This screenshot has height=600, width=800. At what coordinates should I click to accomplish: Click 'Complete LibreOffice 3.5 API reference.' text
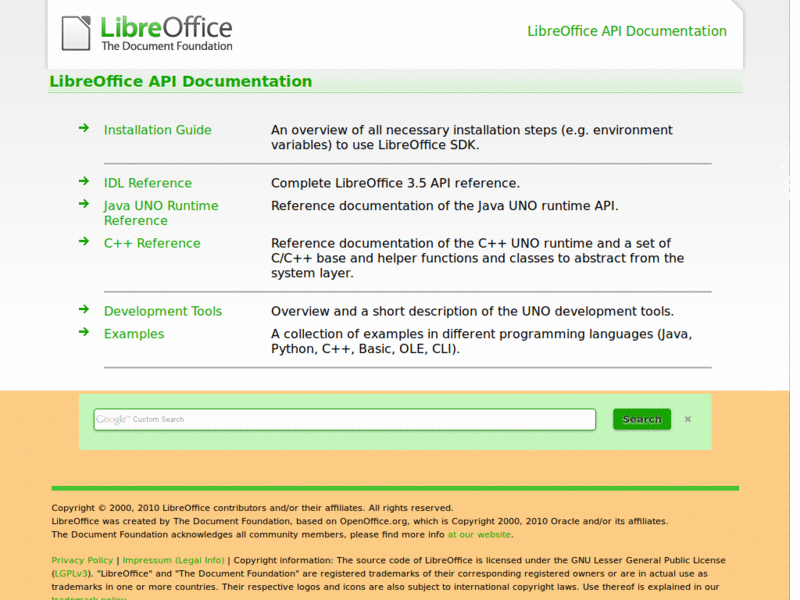[395, 183]
